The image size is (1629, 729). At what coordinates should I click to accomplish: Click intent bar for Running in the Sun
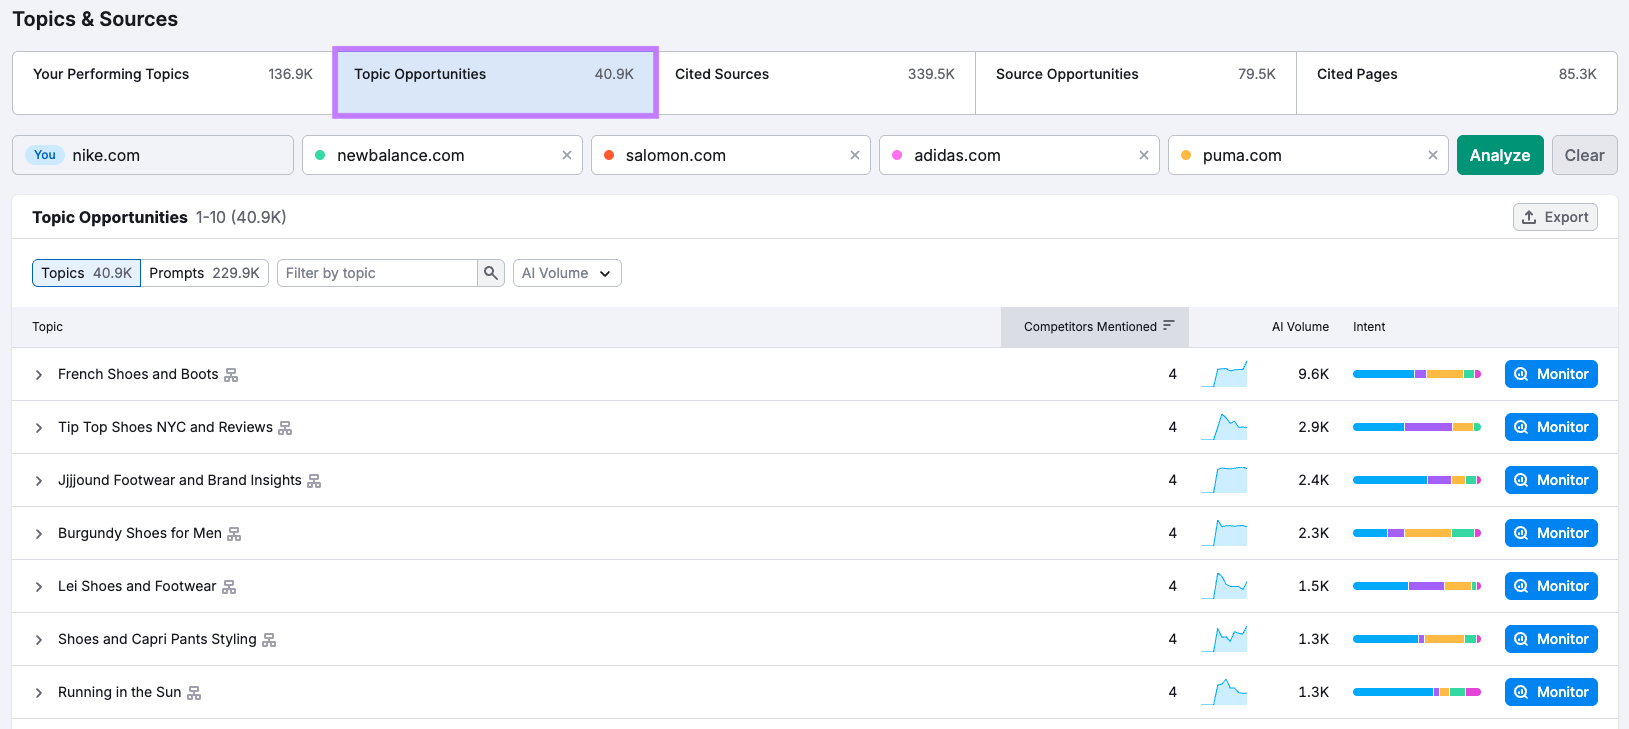click(1417, 692)
